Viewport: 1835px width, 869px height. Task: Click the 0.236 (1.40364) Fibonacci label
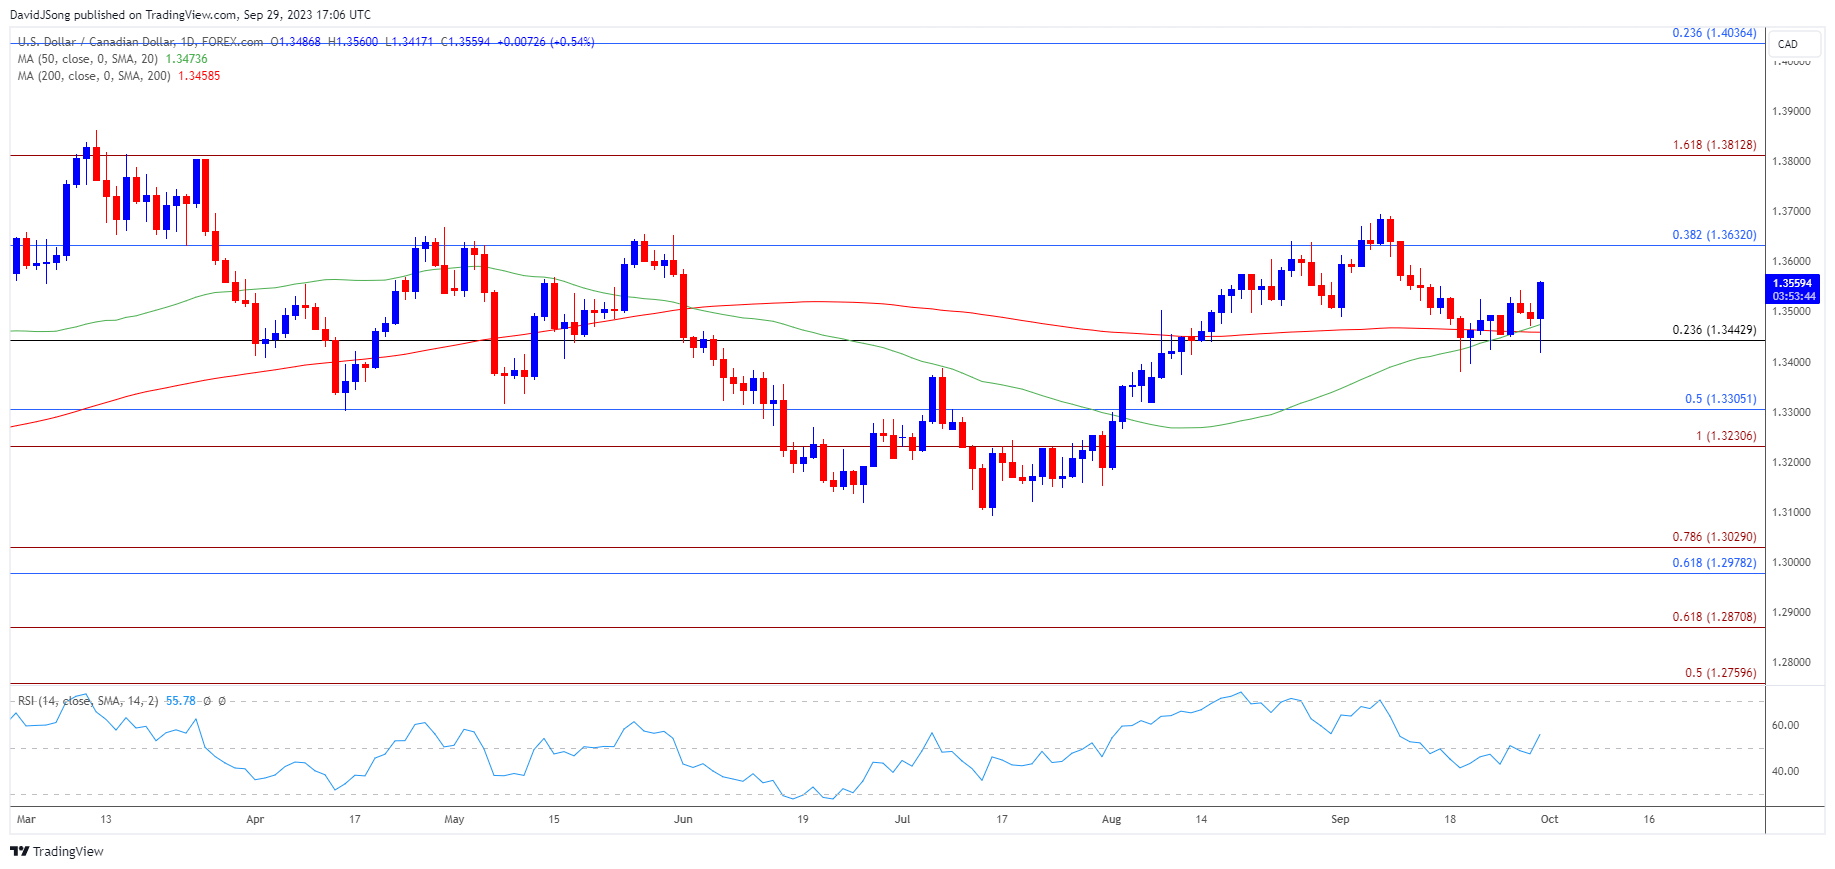[x=1714, y=33]
